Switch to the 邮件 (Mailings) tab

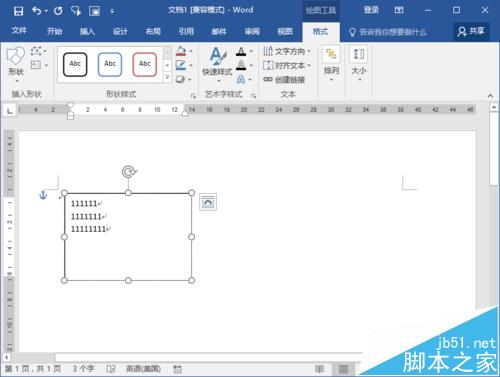[219, 31]
